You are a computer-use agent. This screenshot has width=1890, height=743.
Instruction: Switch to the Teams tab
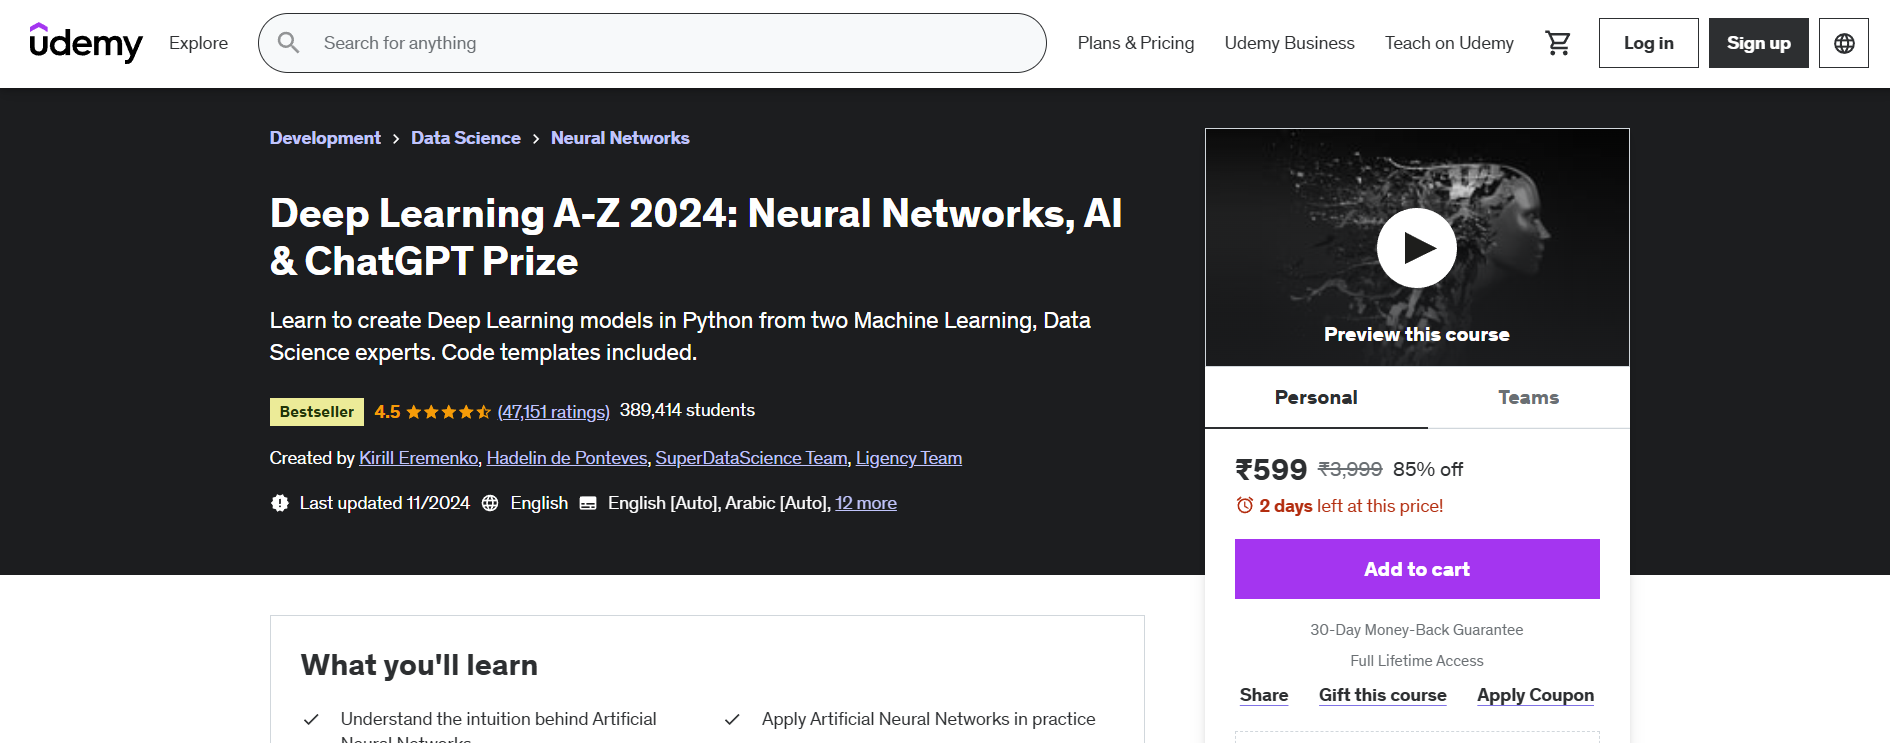coord(1528,398)
